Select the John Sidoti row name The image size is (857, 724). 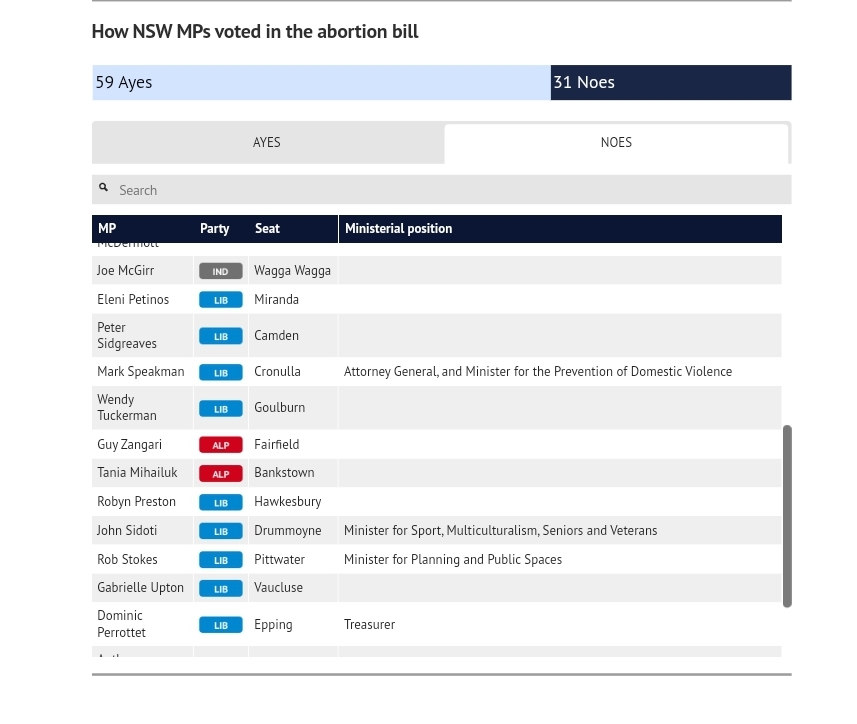127,531
